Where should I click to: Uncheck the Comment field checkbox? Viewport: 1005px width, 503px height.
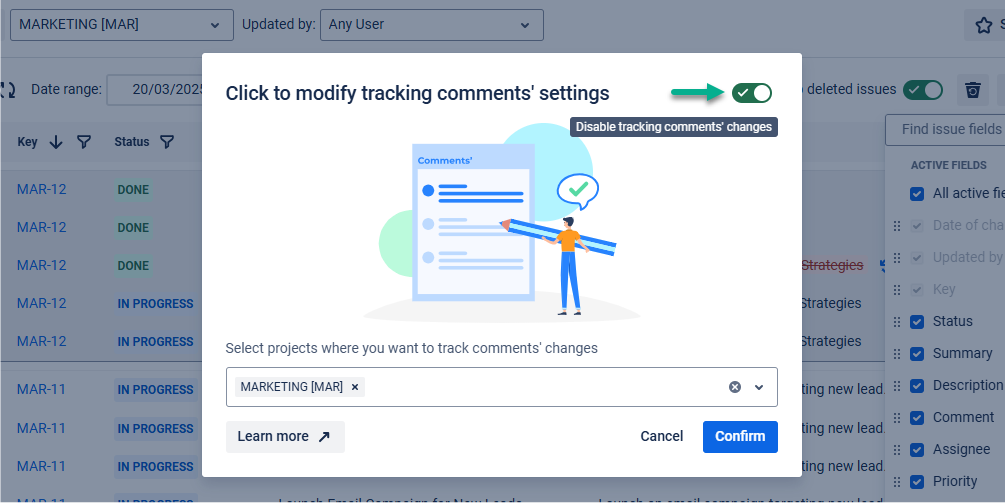pyautogui.click(x=917, y=418)
